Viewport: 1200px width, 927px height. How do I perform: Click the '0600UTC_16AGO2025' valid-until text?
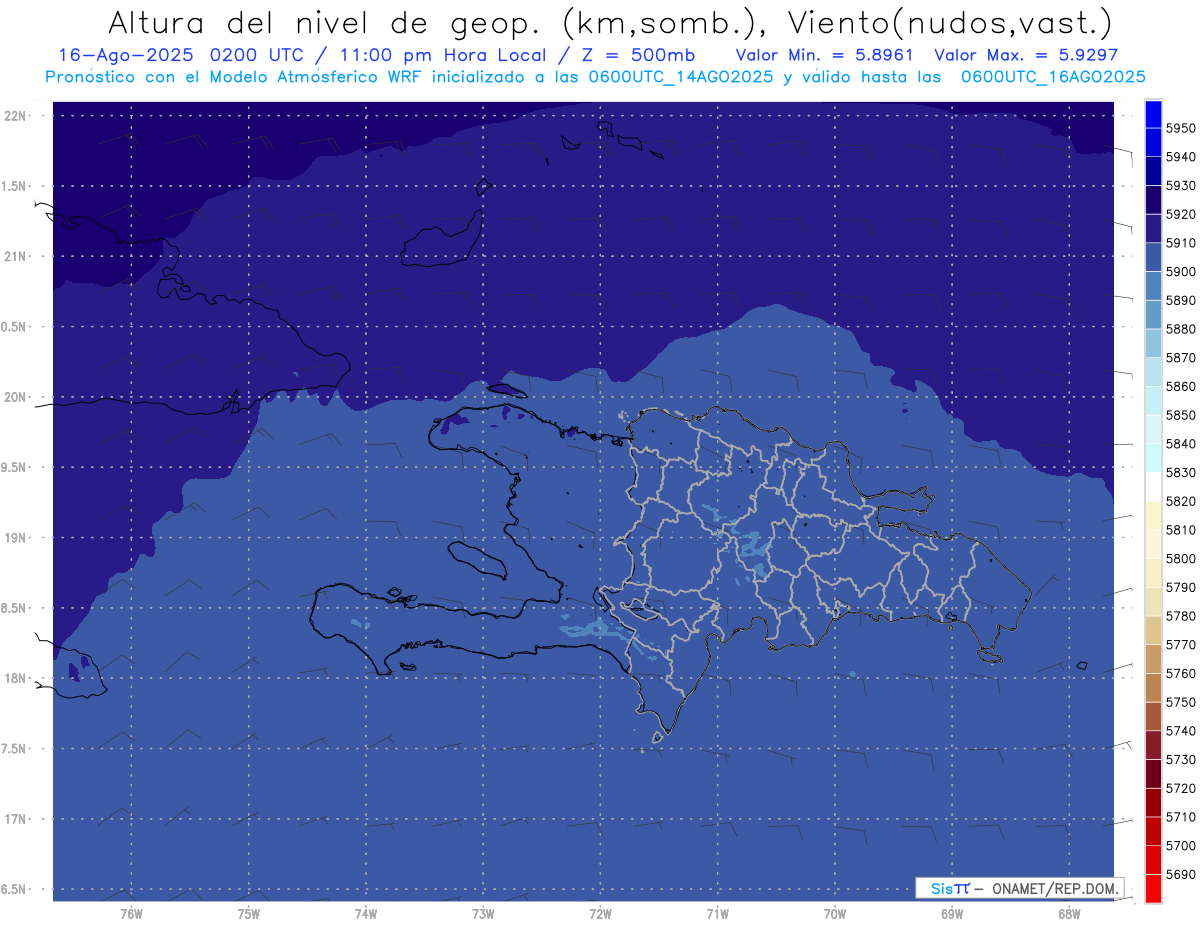pos(1053,77)
